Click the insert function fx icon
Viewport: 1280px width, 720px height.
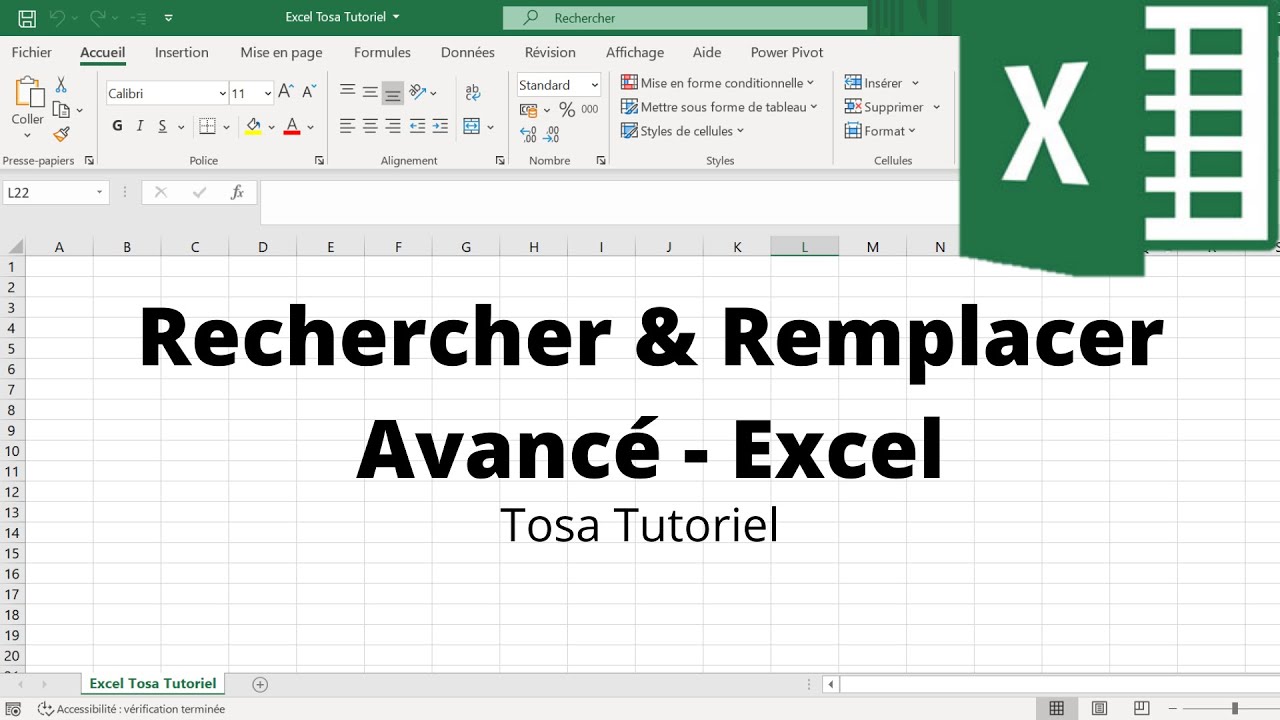click(x=237, y=193)
